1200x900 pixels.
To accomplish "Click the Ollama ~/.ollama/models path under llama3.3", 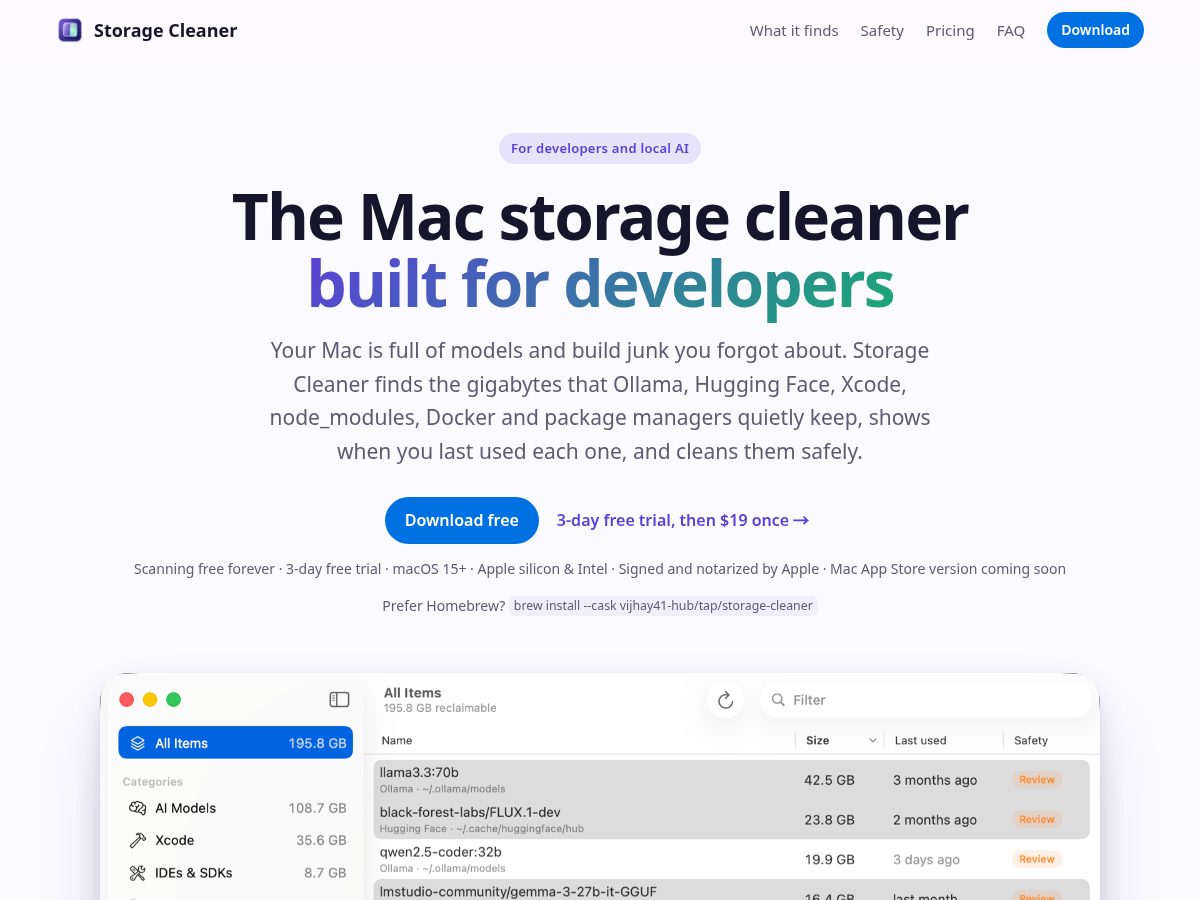I will [443, 789].
